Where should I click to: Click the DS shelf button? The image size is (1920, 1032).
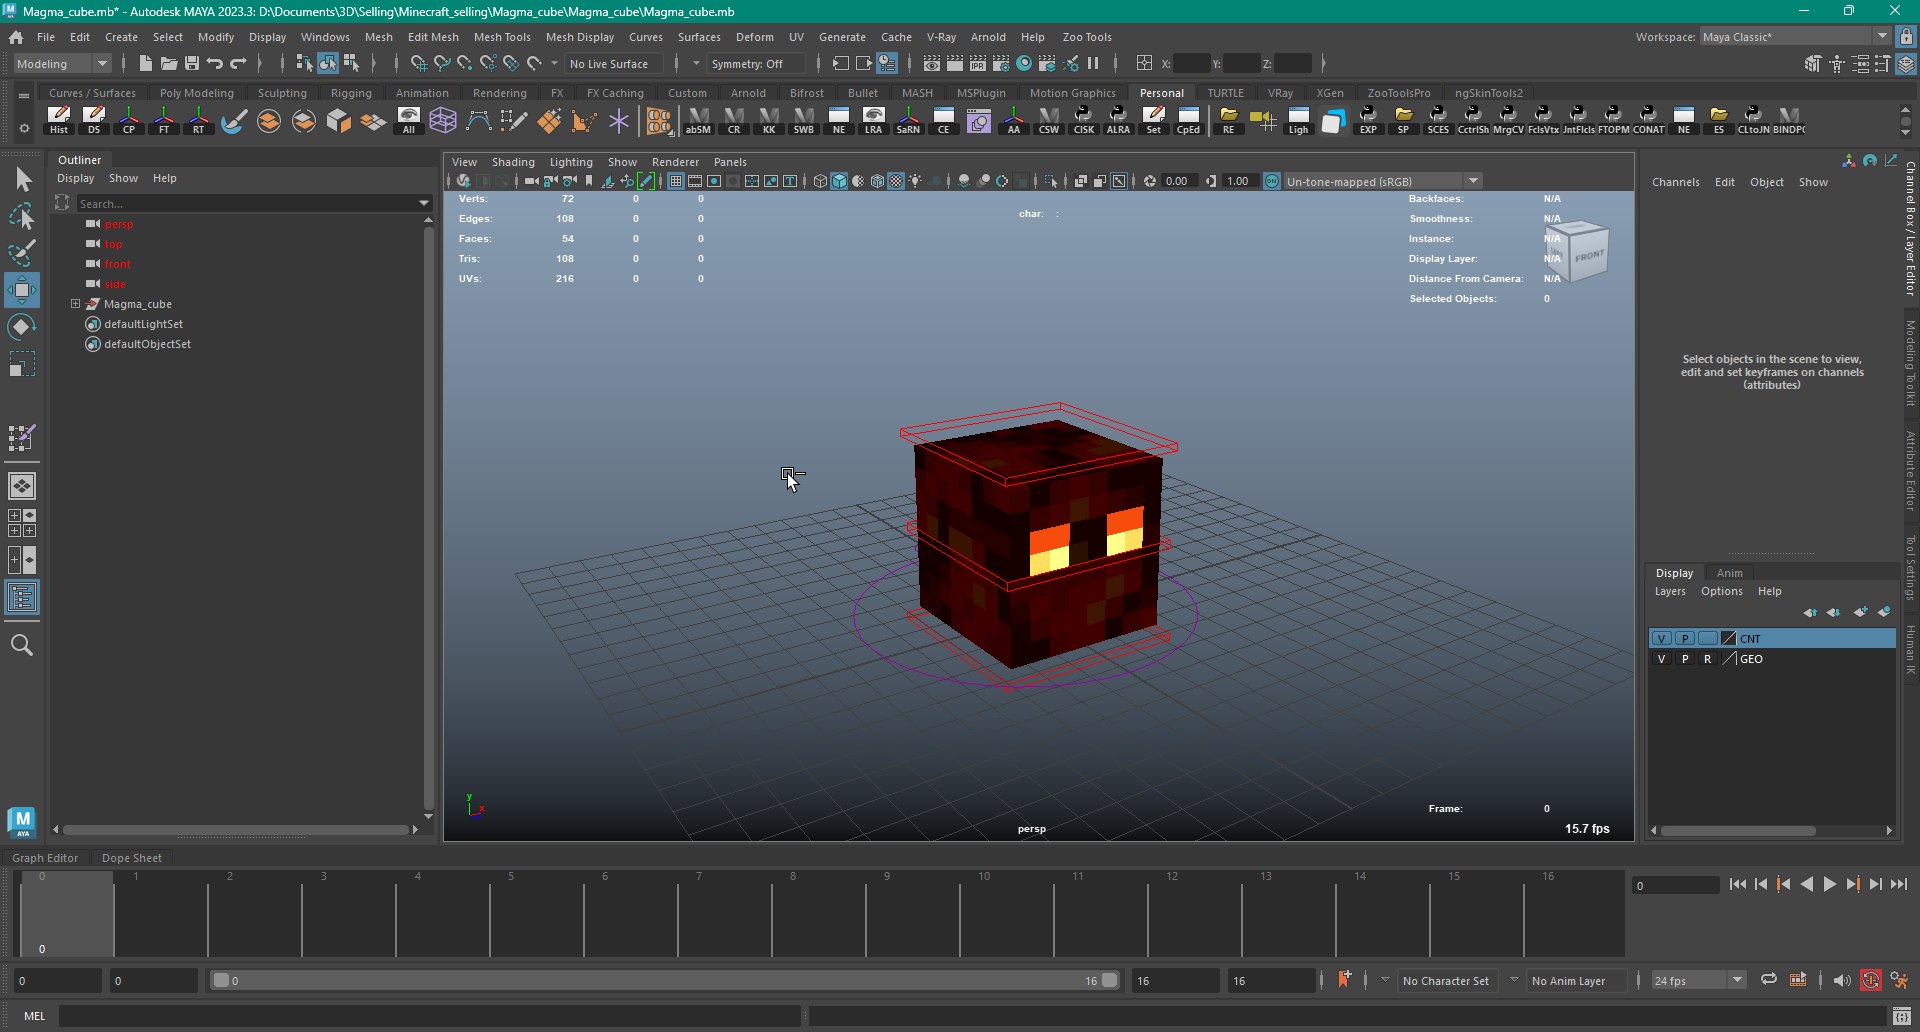tap(94, 120)
